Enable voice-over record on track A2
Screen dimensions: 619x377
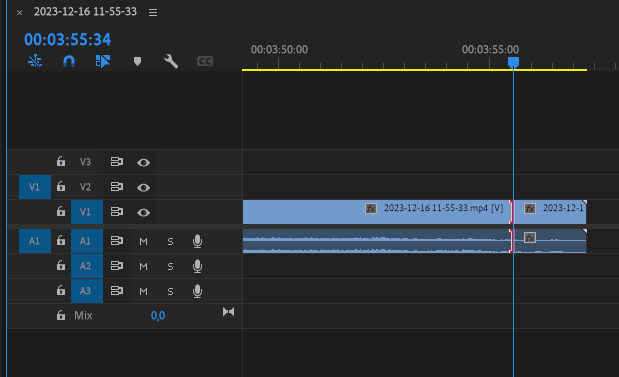coord(197,266)
